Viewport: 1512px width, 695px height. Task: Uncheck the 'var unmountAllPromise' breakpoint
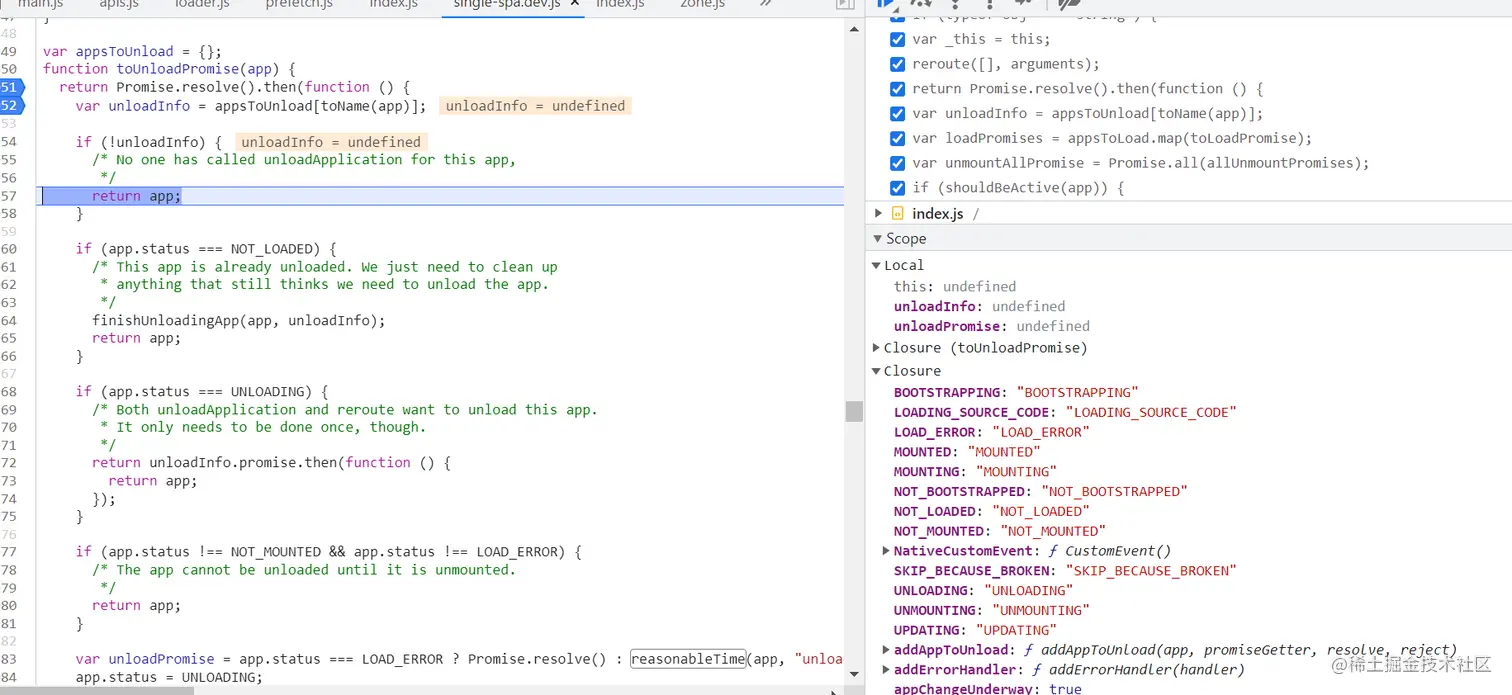[898, 163]
